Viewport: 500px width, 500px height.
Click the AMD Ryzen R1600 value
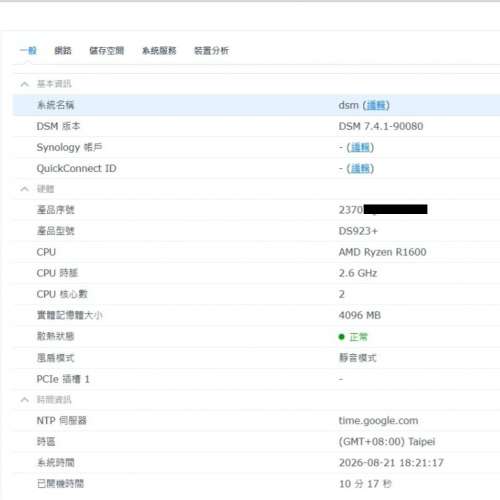tap(382, 252)
